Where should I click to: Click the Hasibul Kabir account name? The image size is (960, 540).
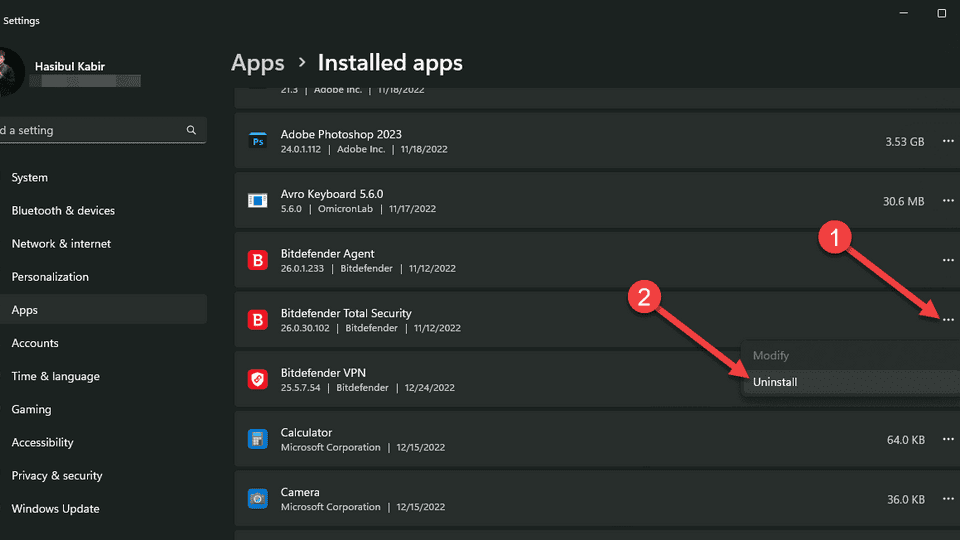coord(70,66)
